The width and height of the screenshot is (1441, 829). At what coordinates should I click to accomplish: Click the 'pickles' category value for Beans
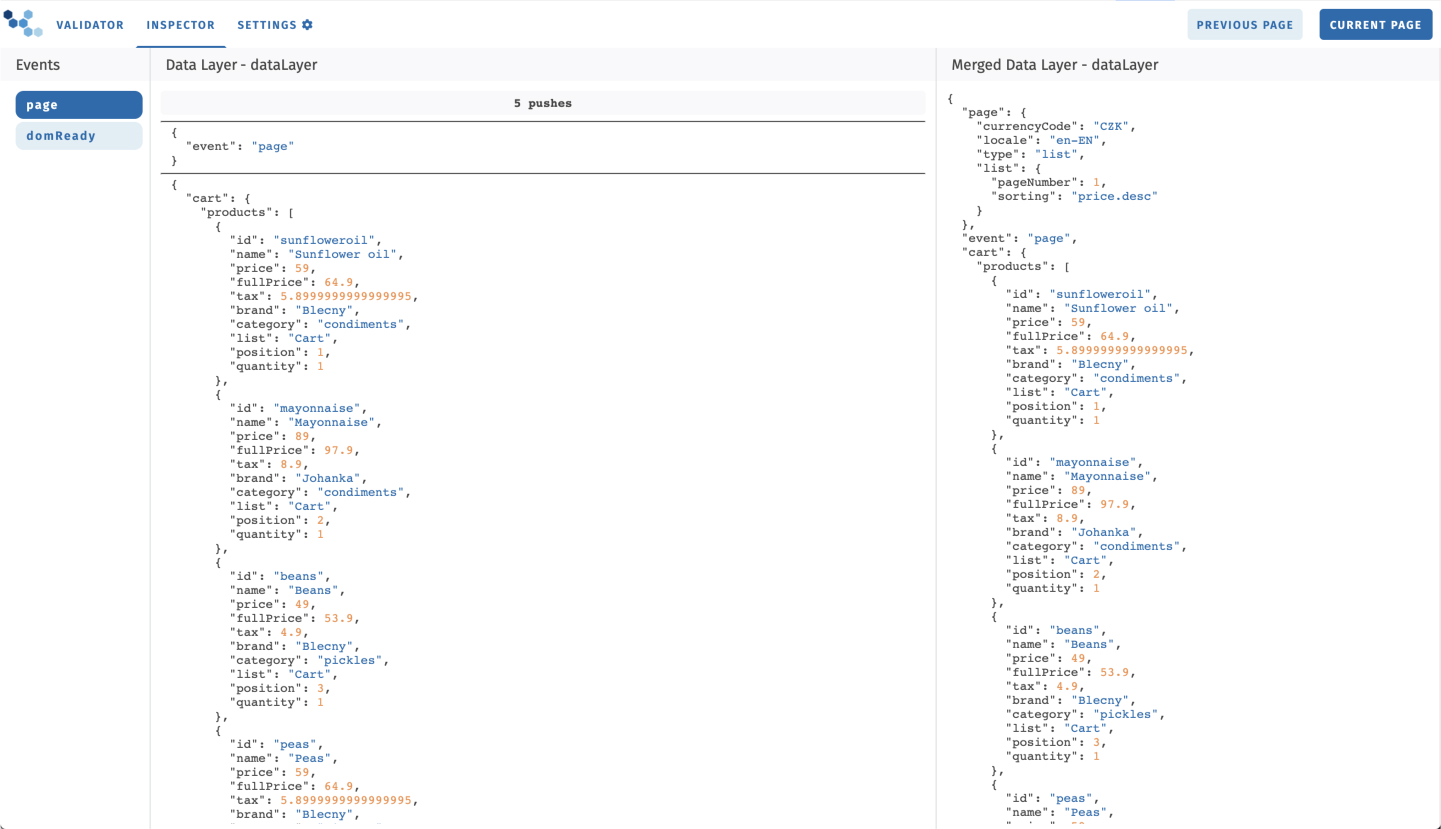point(349,660)
